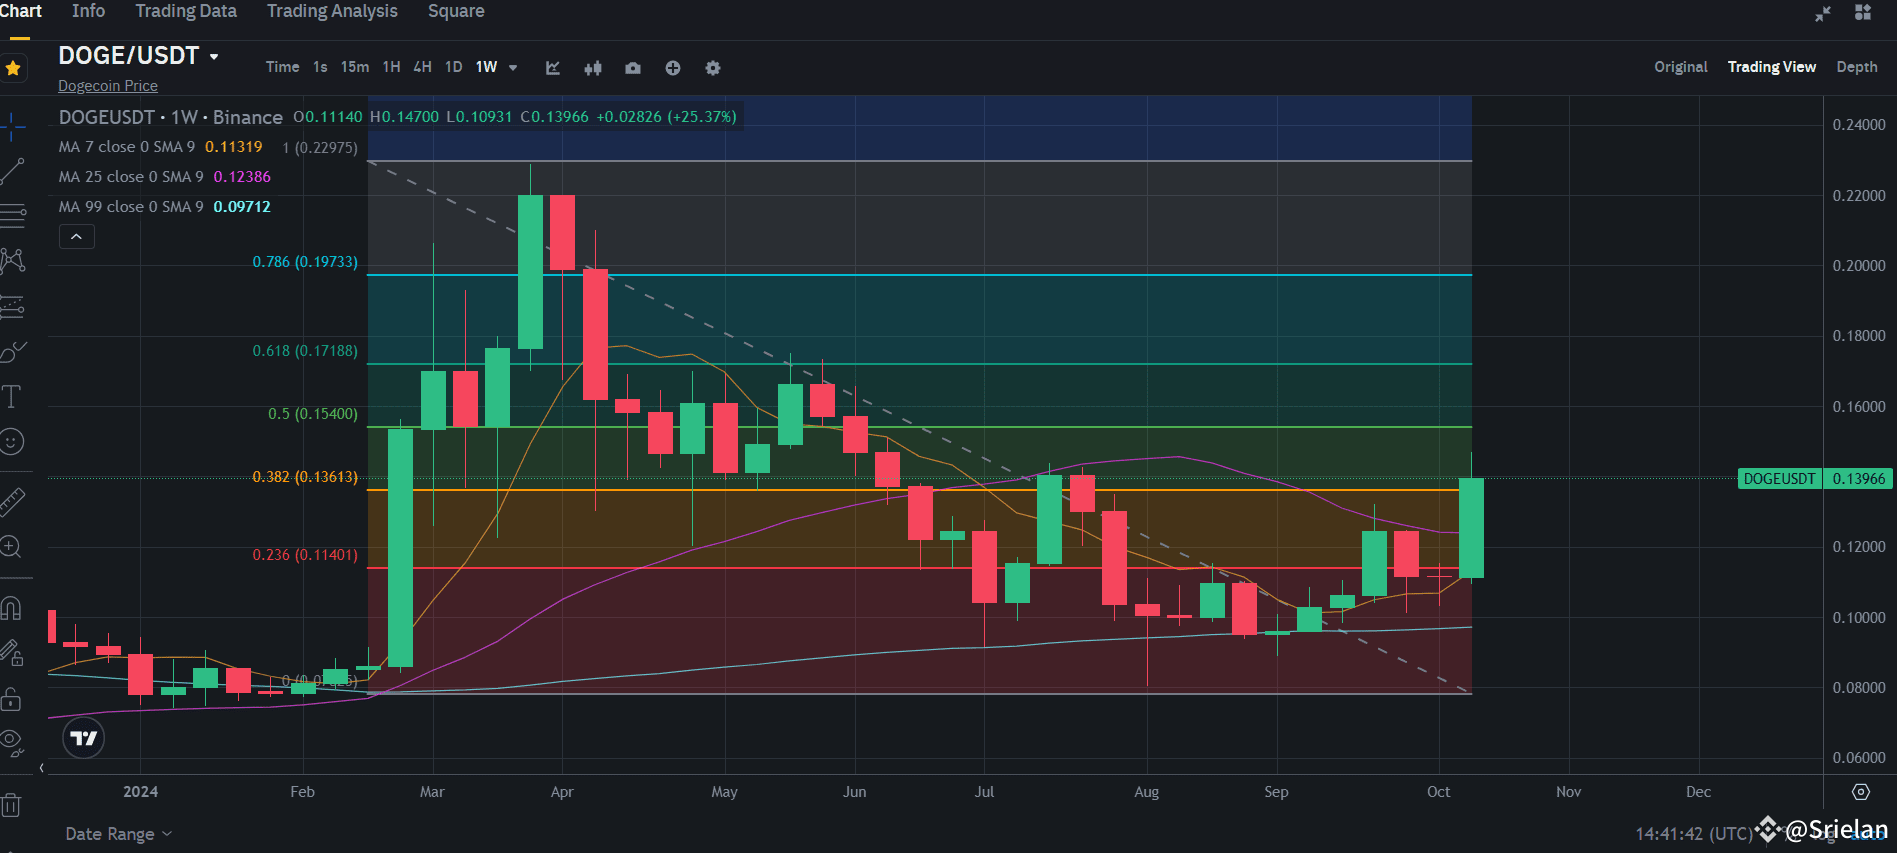Click the plus circle icon in toolbar
Viewport: 1897px width, 853px height.
(x=673, y=68)
